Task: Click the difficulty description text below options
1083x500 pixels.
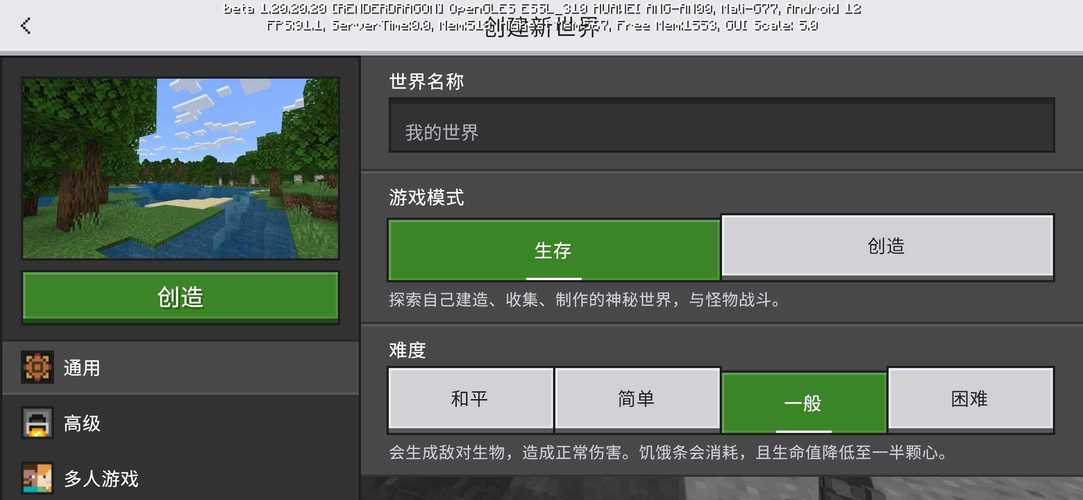Action: click(667, 453)
